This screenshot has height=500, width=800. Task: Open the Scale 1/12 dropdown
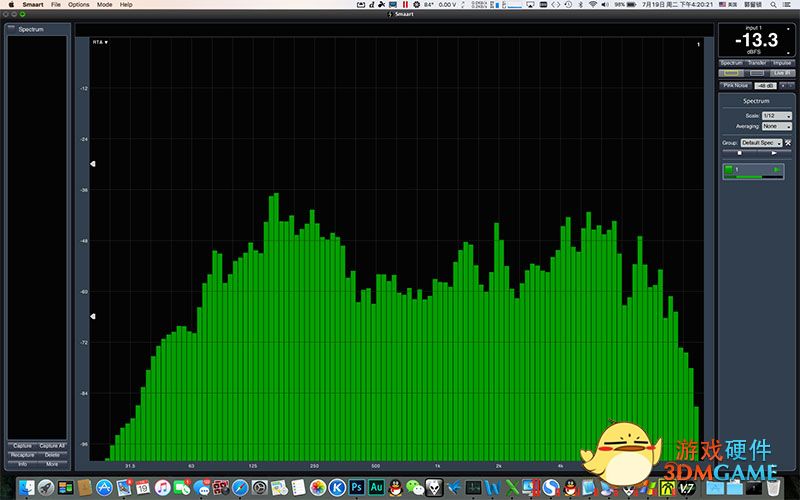(x=776, y=116)
